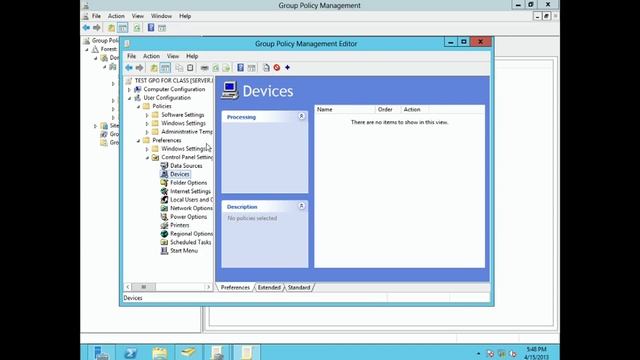Viewport: 640px width, 360px height.
Task: Select Scheduled Tasks in the tree
Action: pos(191,242)
